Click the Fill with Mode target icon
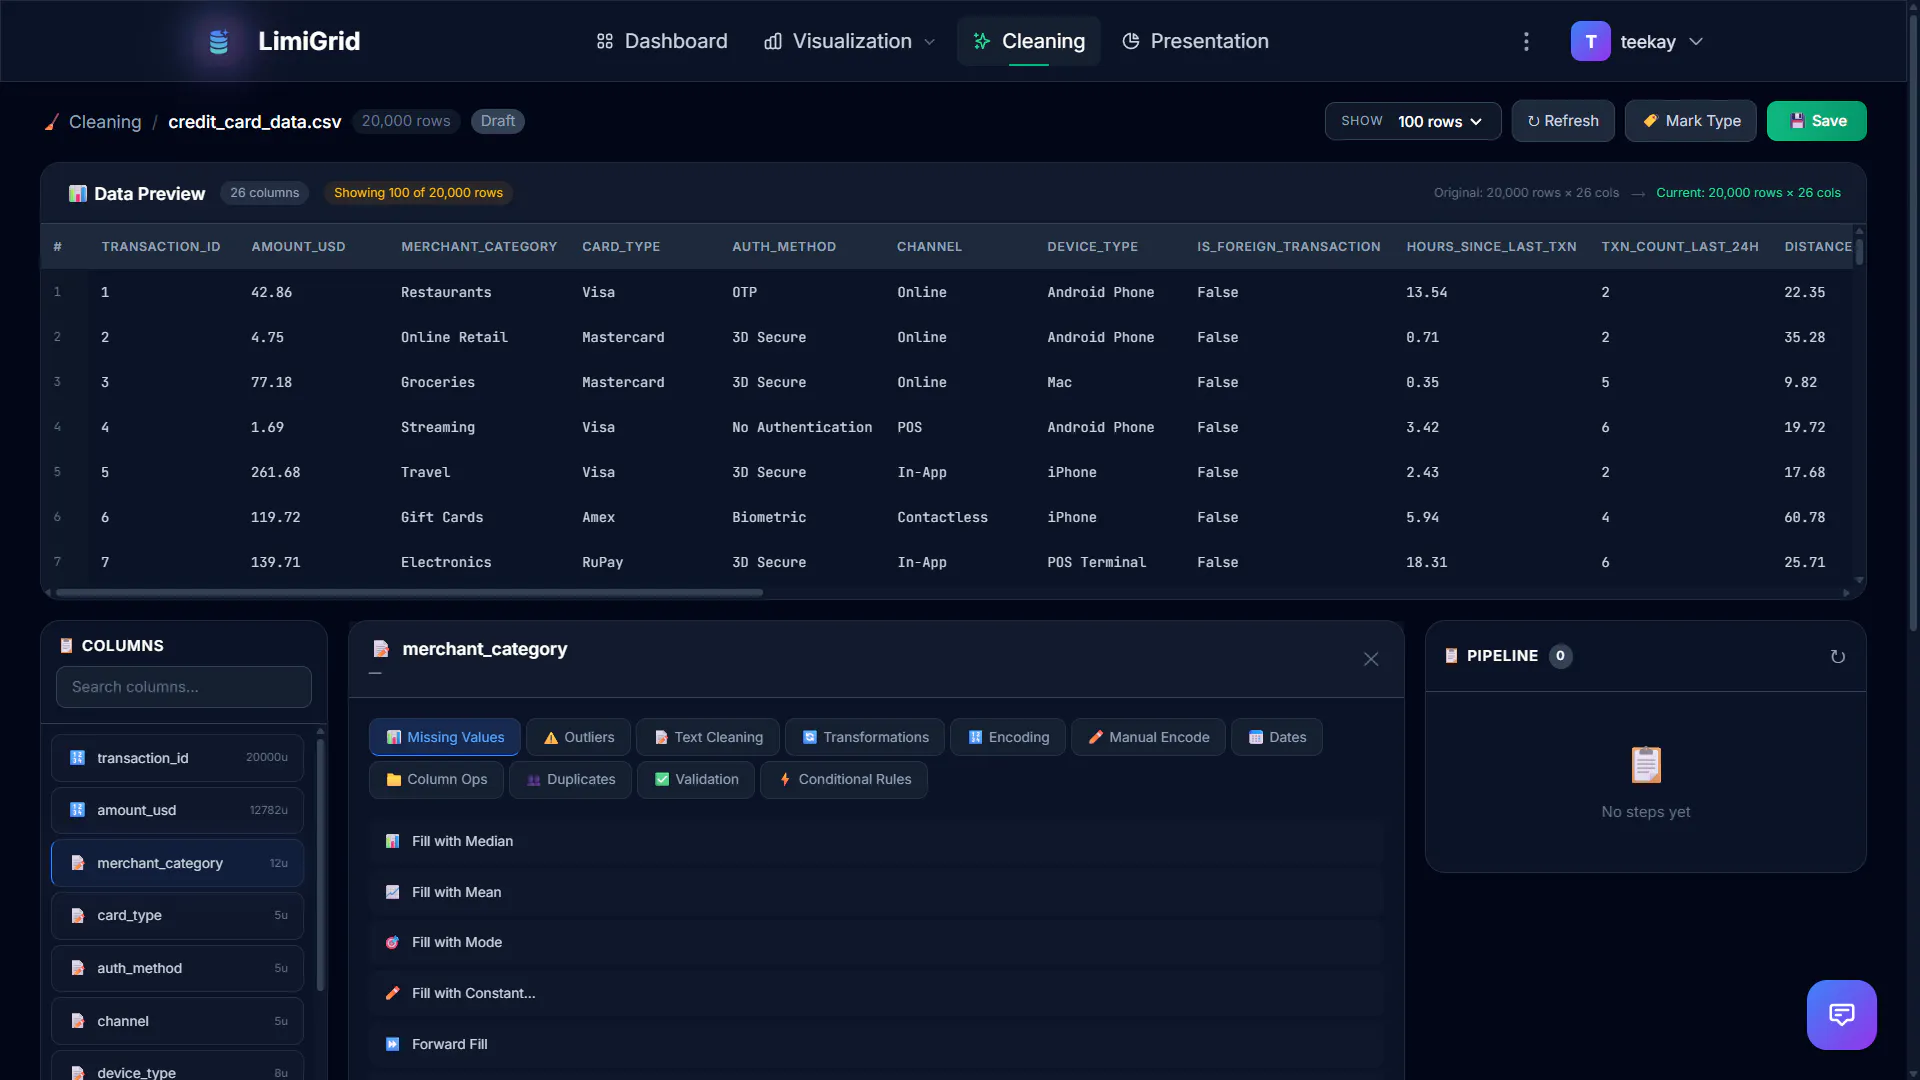Viewport: 1920px width, 1080px height. [x=392, y=942]
